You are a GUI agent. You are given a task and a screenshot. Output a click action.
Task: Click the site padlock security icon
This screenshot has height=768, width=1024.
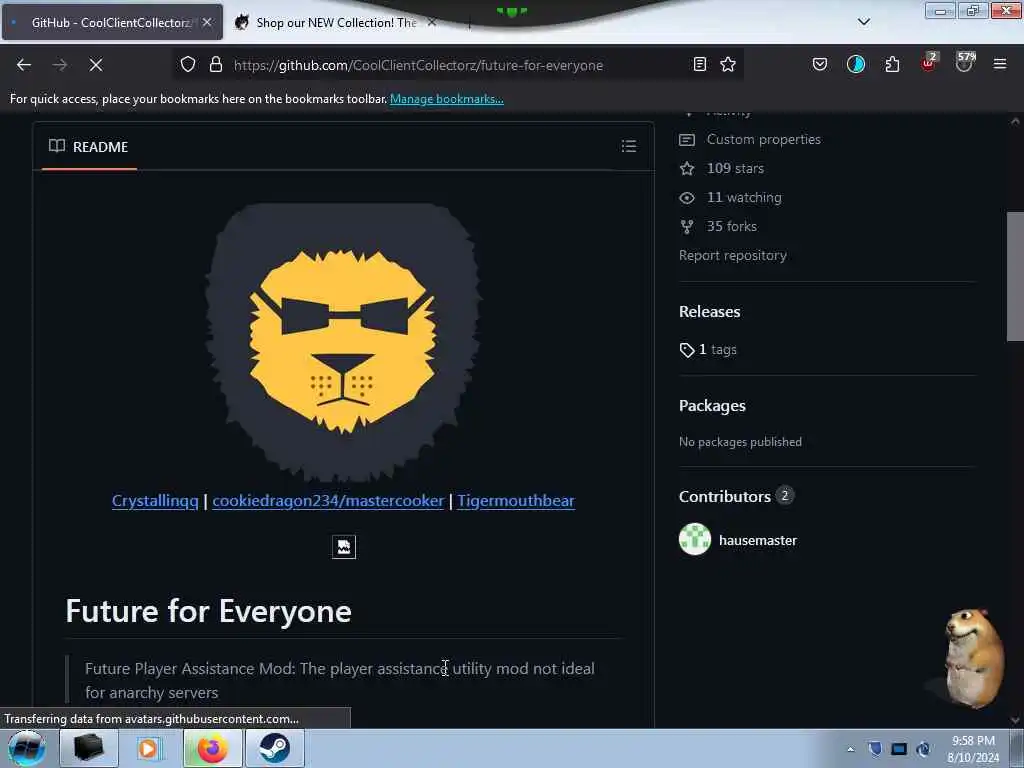(x=216, y=64)
